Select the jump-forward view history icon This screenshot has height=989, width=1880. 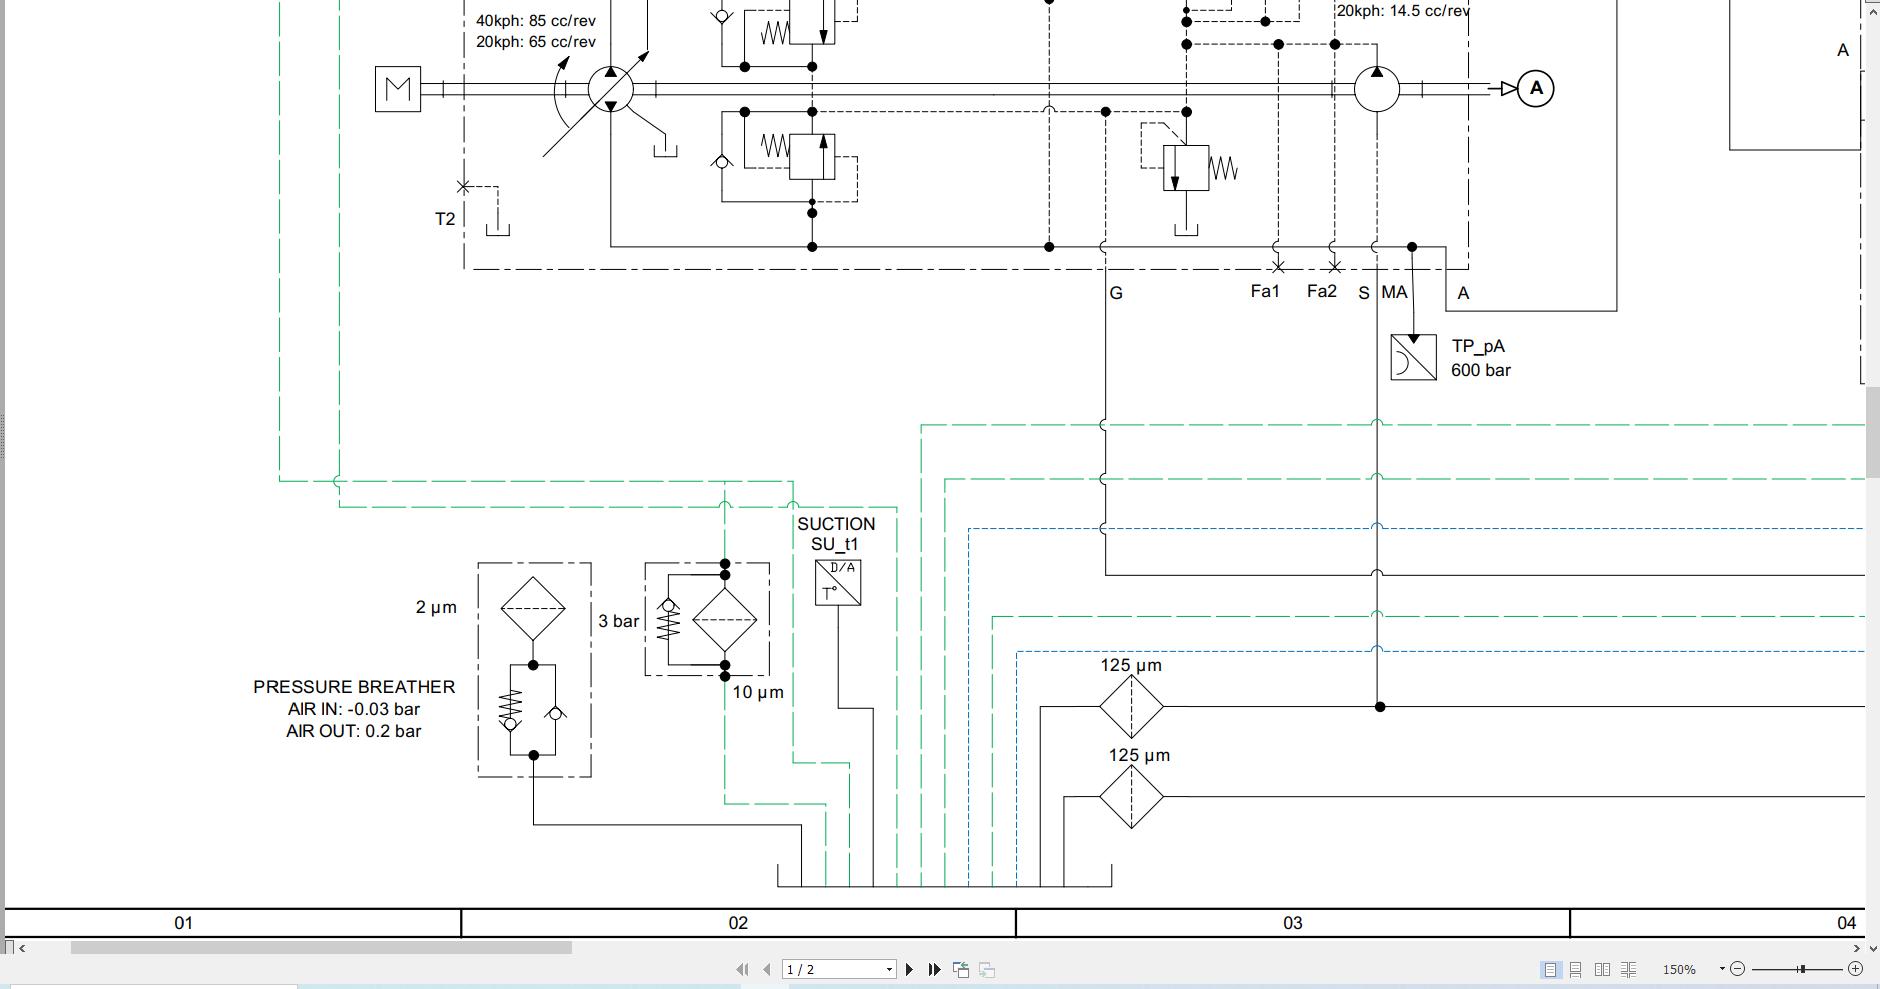point(986,968)
